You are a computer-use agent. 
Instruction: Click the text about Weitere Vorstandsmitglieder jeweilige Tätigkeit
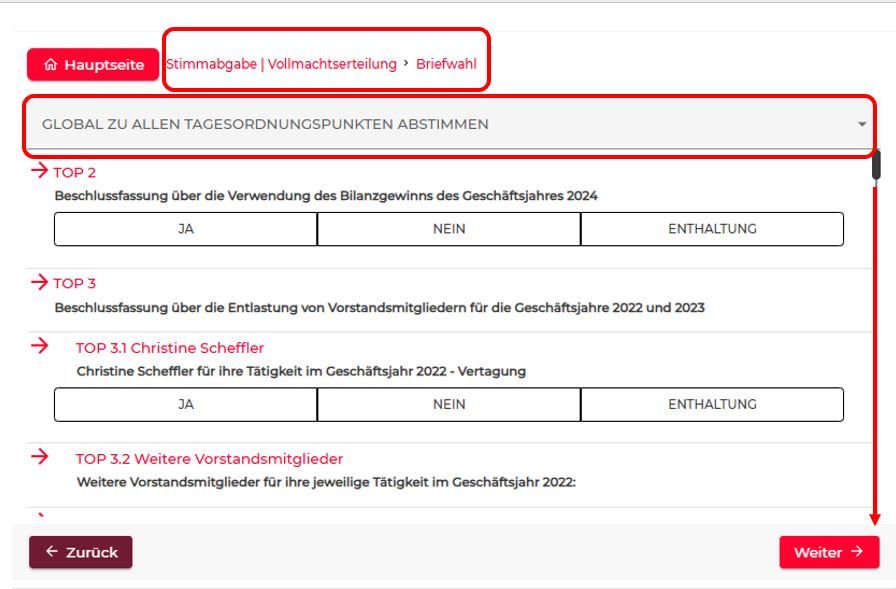[326, 482]
